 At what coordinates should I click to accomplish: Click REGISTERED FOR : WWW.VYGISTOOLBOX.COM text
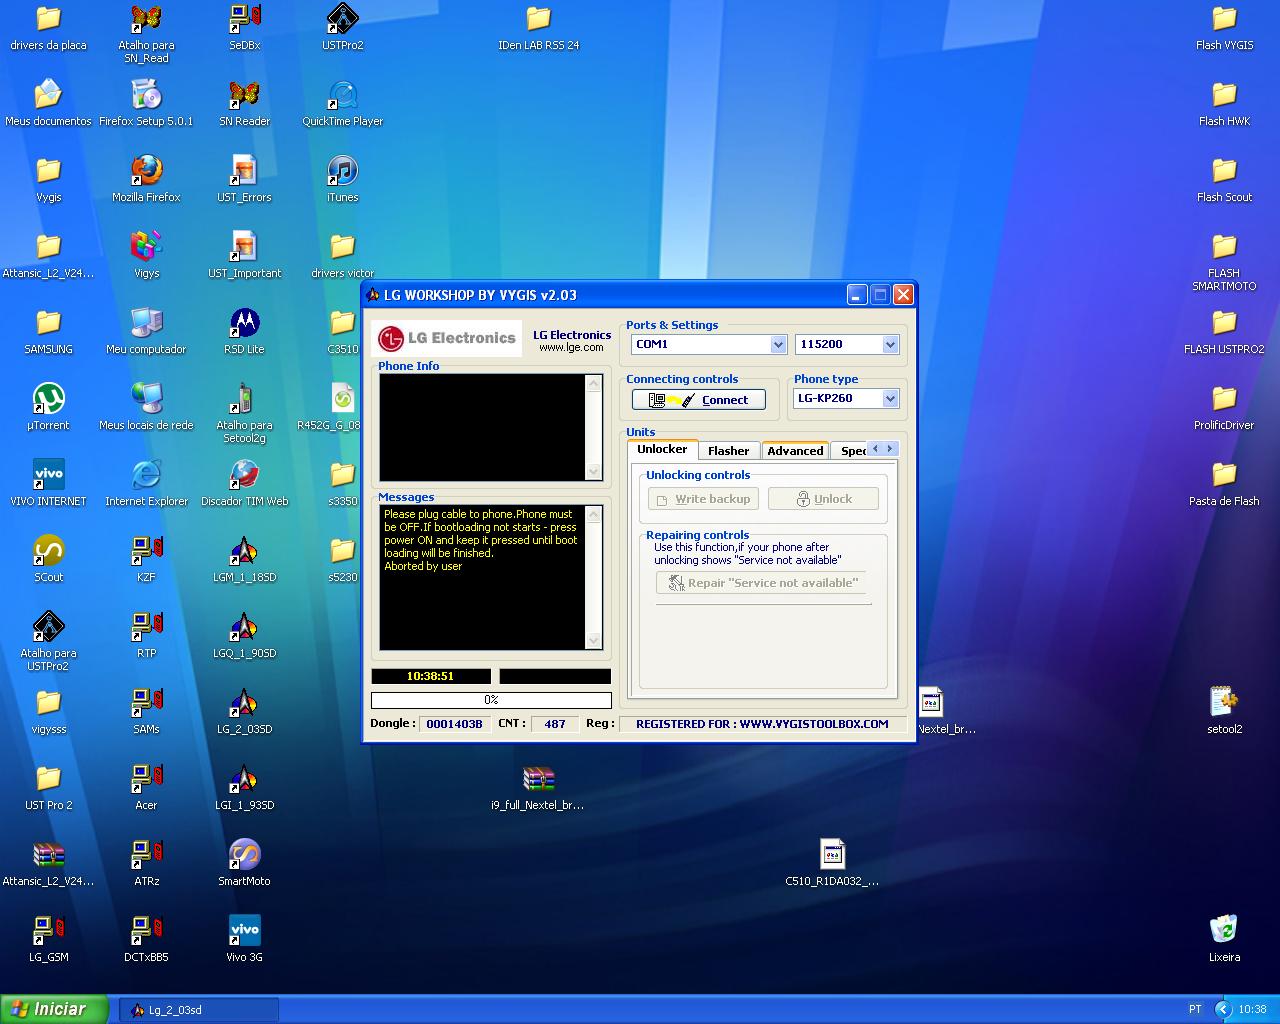762,724
